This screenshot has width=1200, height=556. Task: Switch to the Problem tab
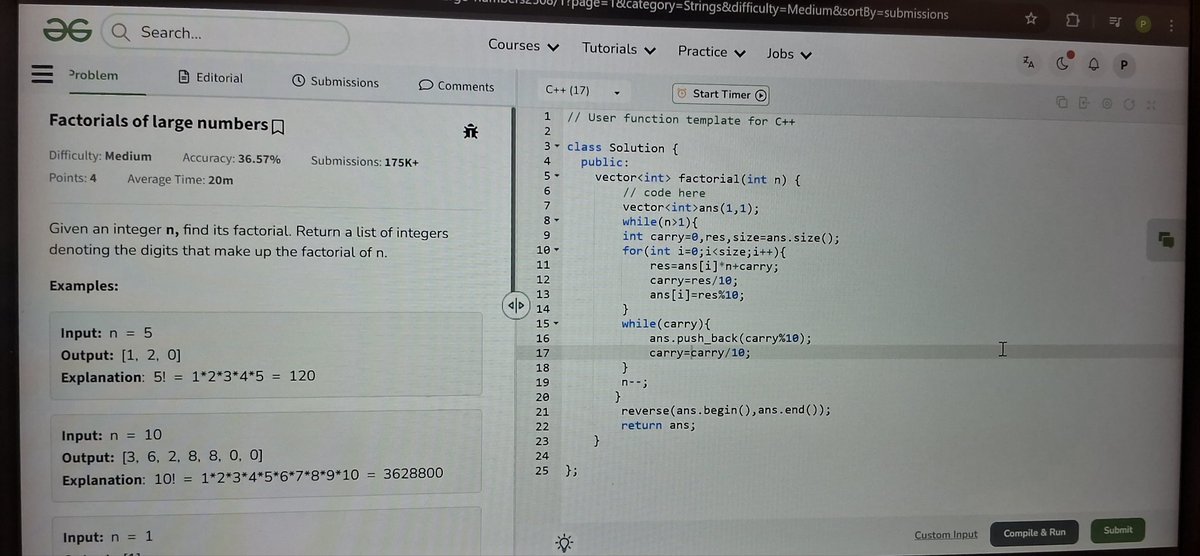[x=93, y=75]
